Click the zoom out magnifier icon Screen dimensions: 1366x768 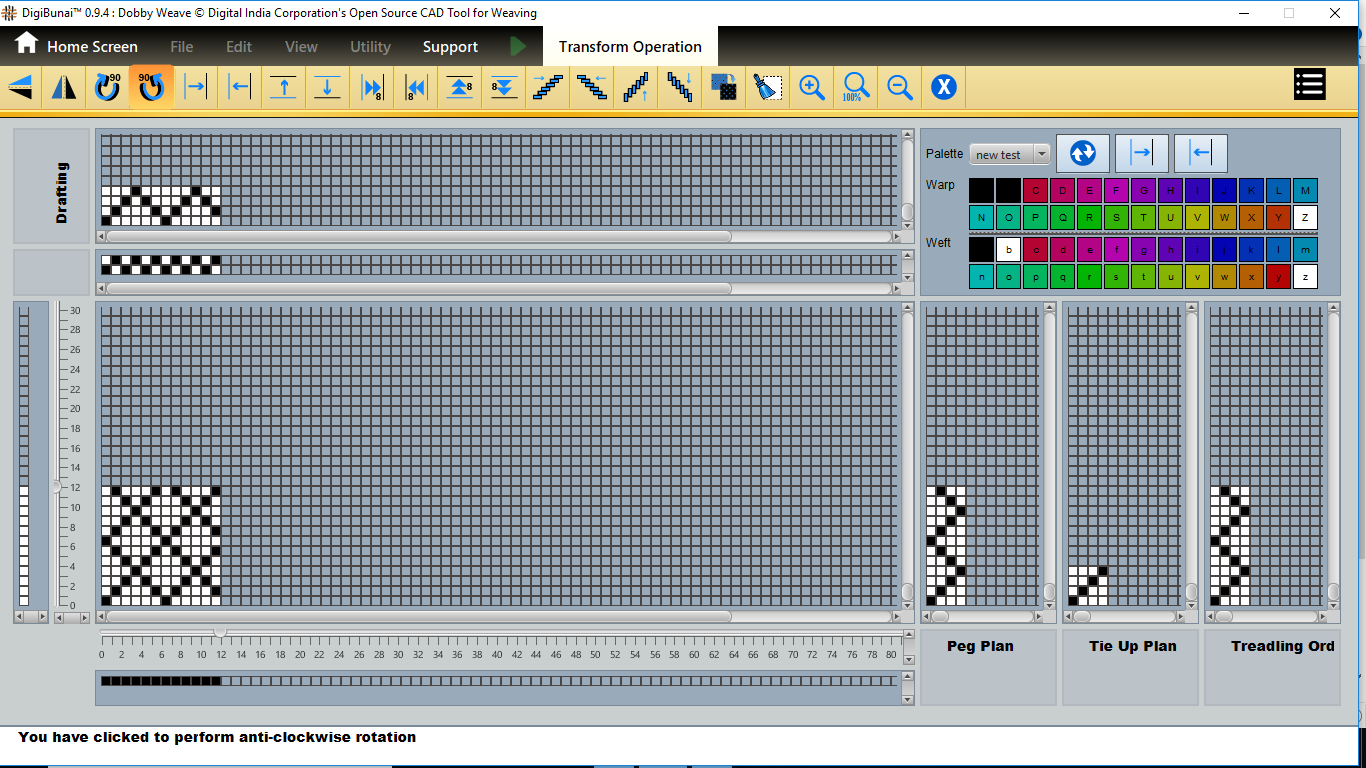(900, 87)
